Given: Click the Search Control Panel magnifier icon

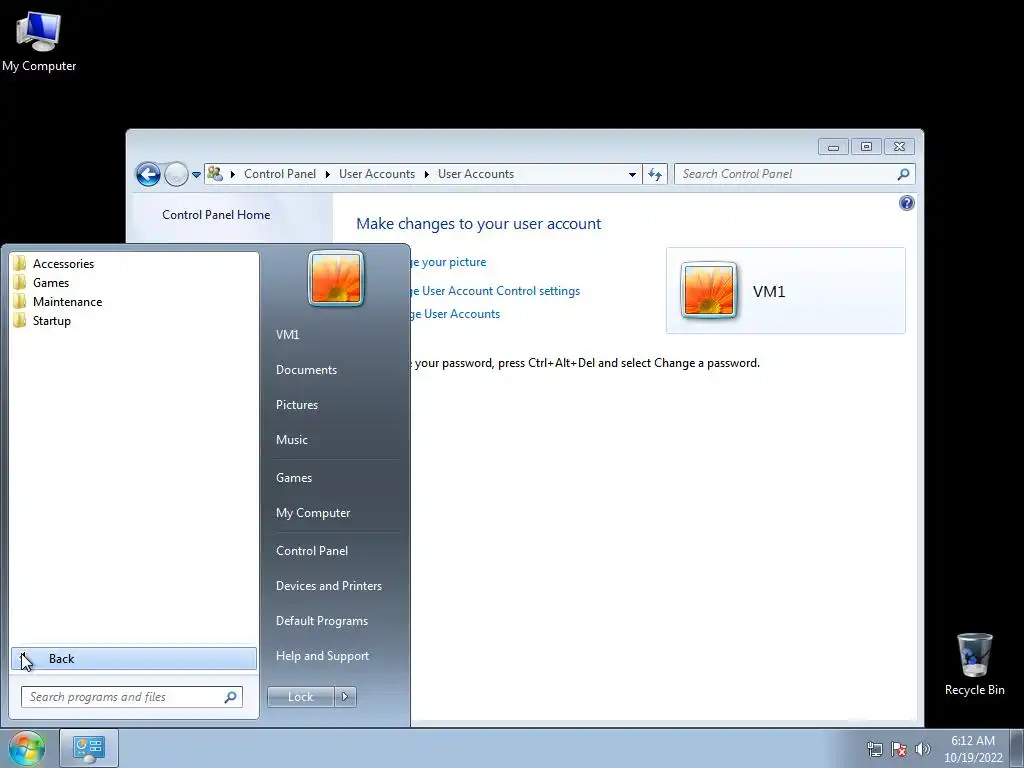Looking at the screenshot, I should 903,174.
